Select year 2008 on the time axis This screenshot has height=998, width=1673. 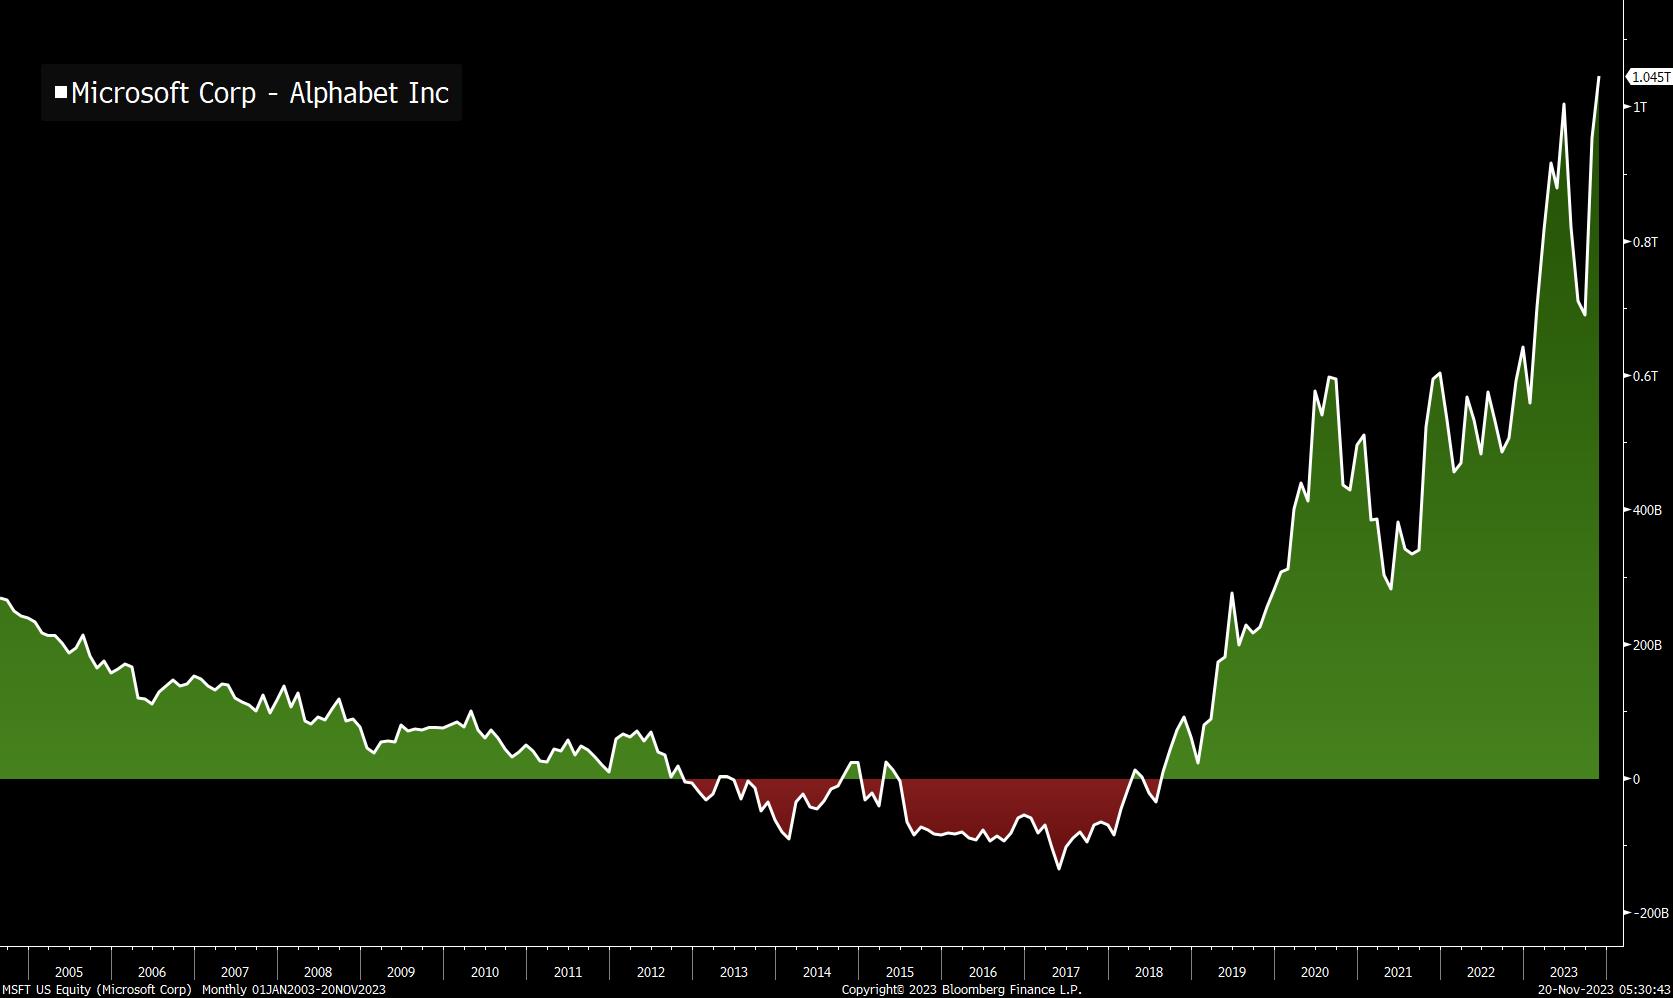point(318,972)
